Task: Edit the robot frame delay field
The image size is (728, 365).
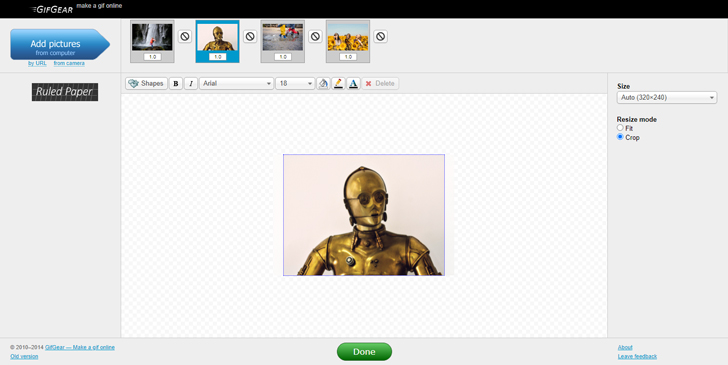Action: (x=217, y=57)
